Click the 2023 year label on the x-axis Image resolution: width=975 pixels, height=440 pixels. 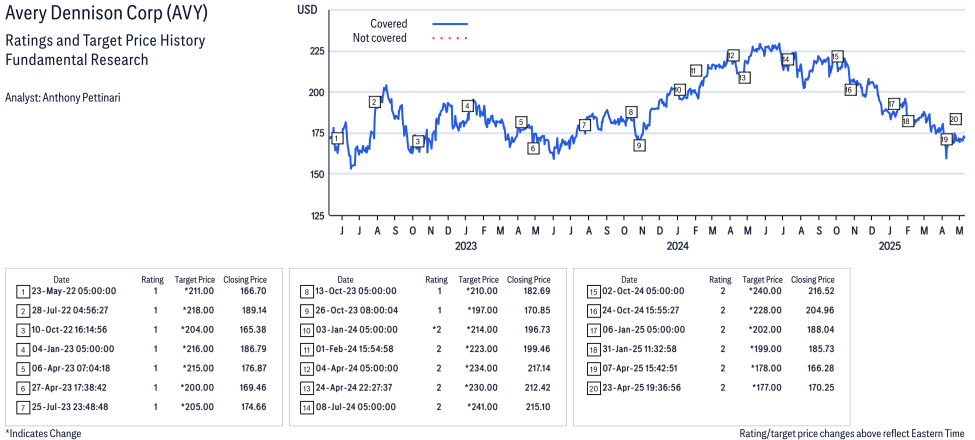(x=466, y=245)
